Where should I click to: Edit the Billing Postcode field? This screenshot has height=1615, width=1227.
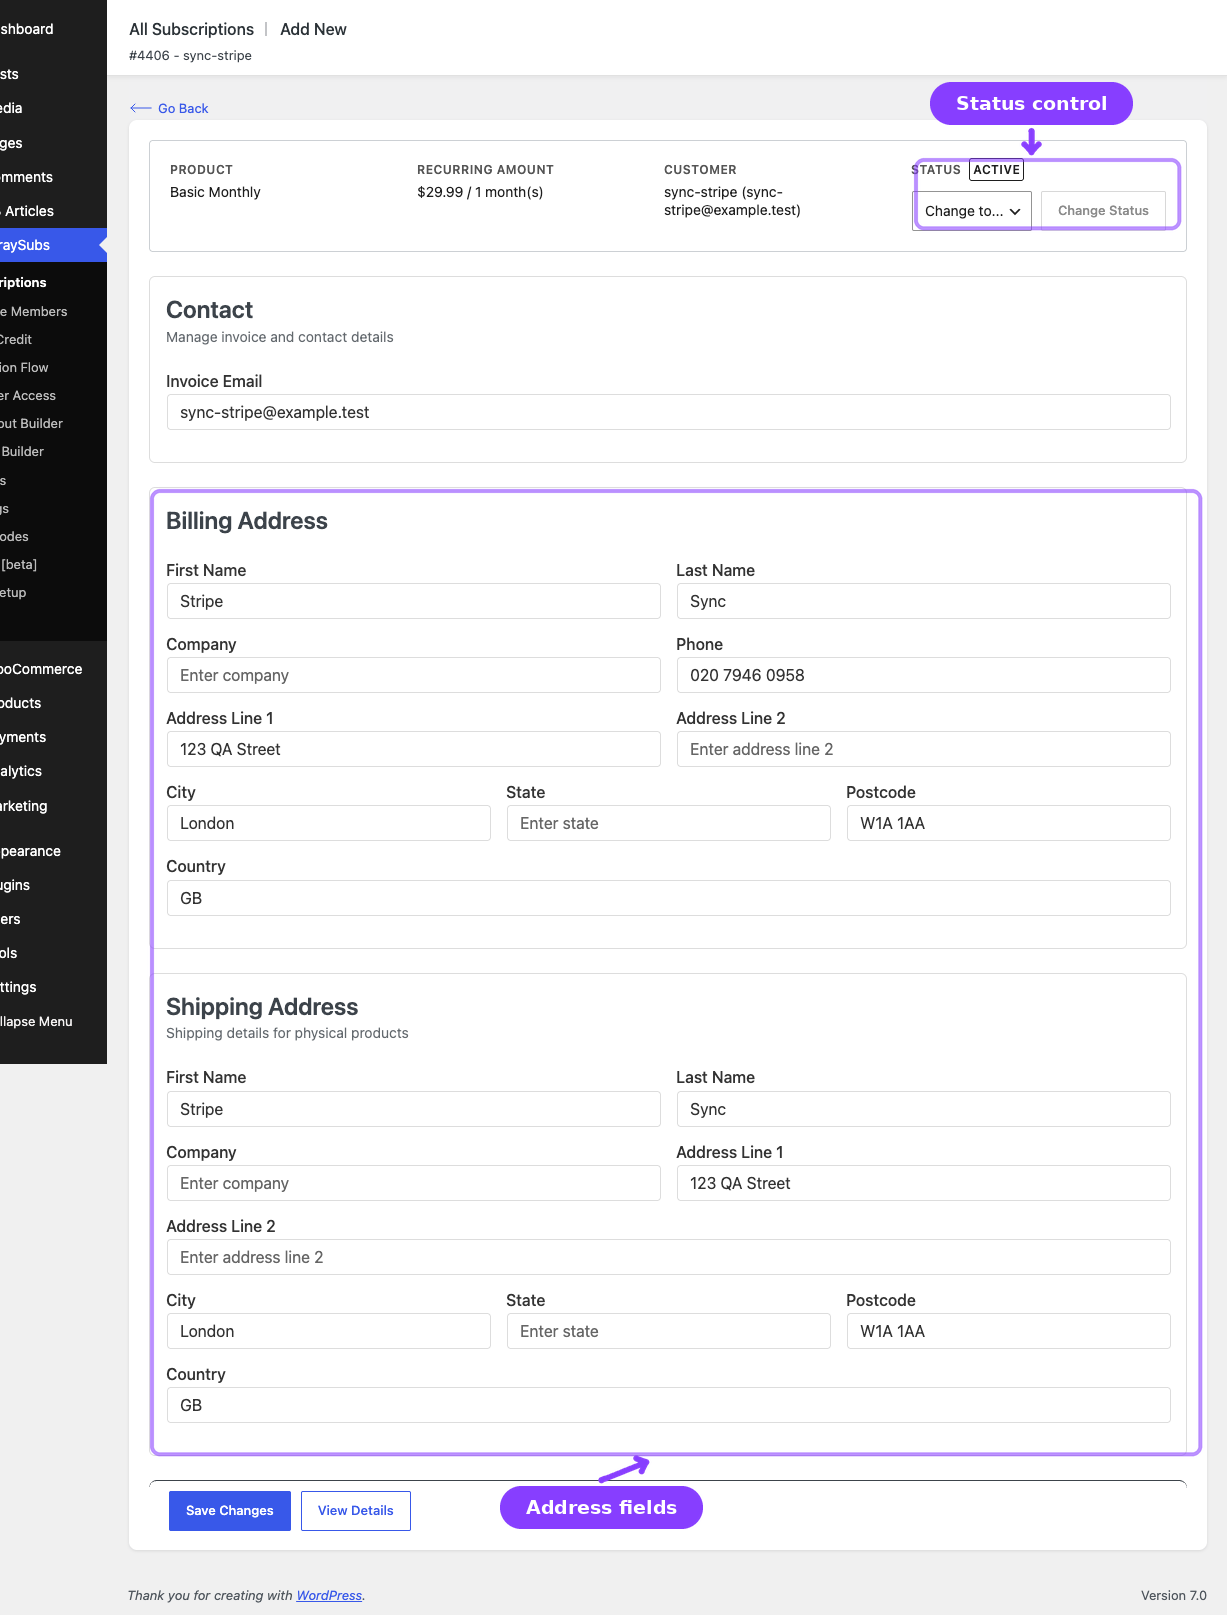click(x=1008, y=823)
